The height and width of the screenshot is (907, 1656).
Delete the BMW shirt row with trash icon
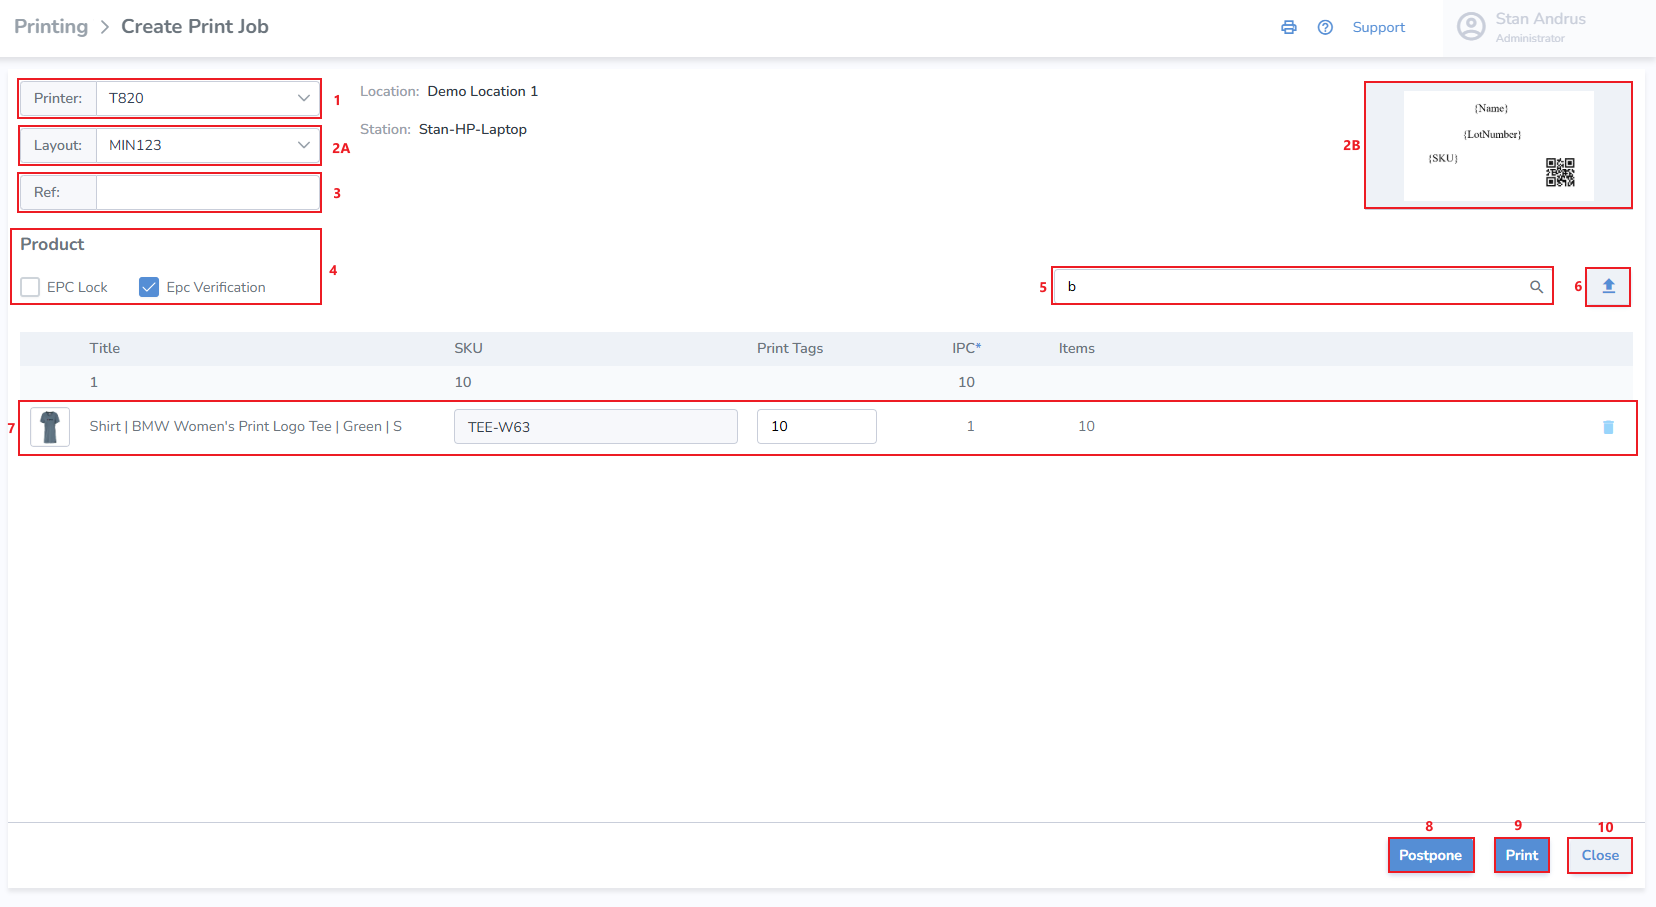[1608, 427]
